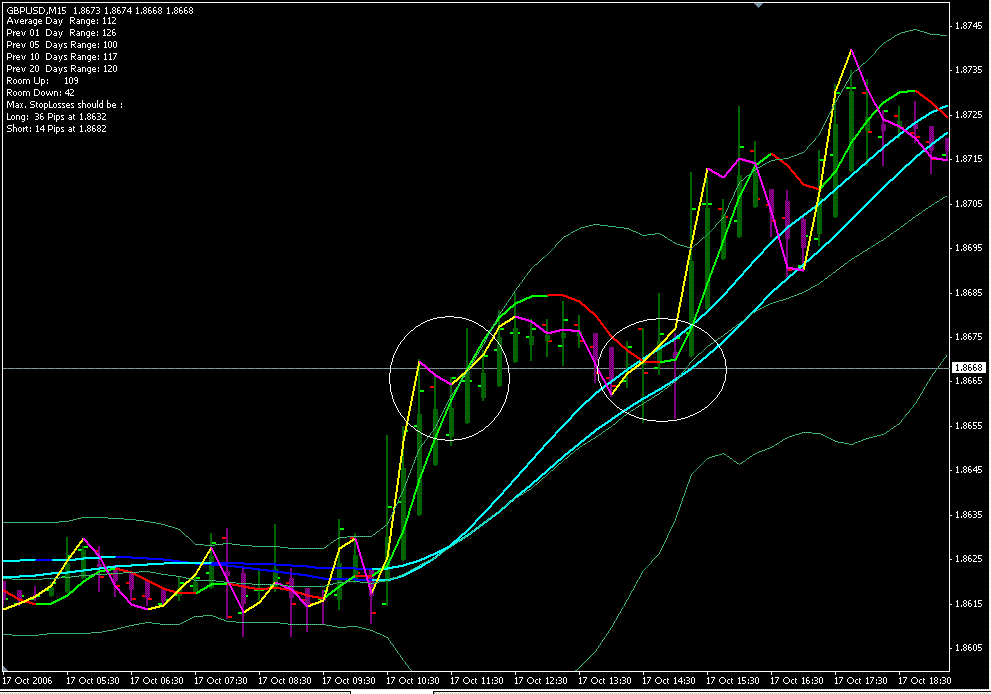Image resolution: width=991 pixels, height=694 pixels.
Task: Click the 1.8745 price axis label
Action: tap(968, 26)
